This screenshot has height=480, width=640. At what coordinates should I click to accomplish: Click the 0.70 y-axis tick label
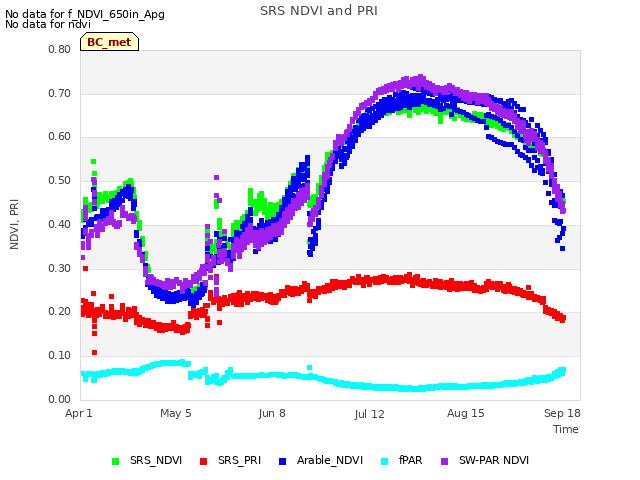(x=60, y=93)
